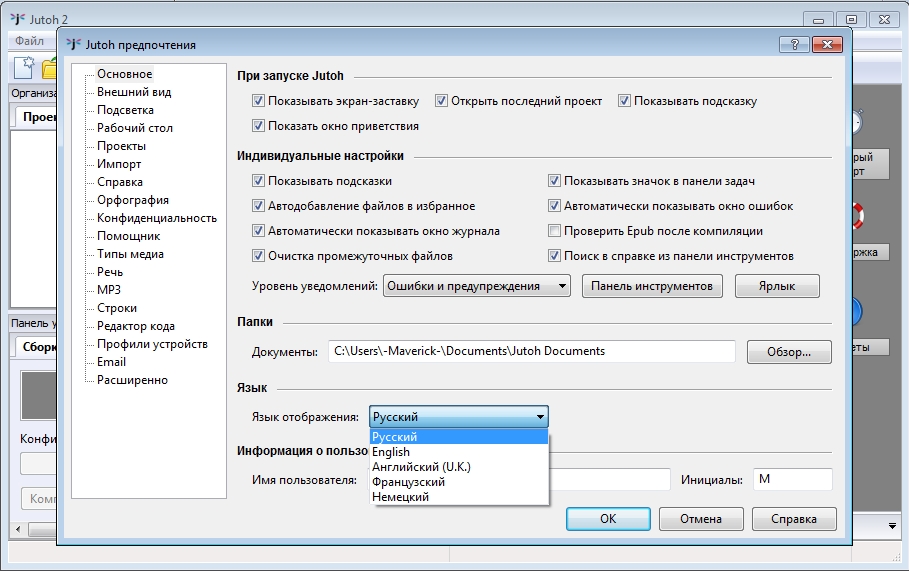The image size is (909, 571).
Task: Open 'MP3' preferences page
Action: [108, 289]
